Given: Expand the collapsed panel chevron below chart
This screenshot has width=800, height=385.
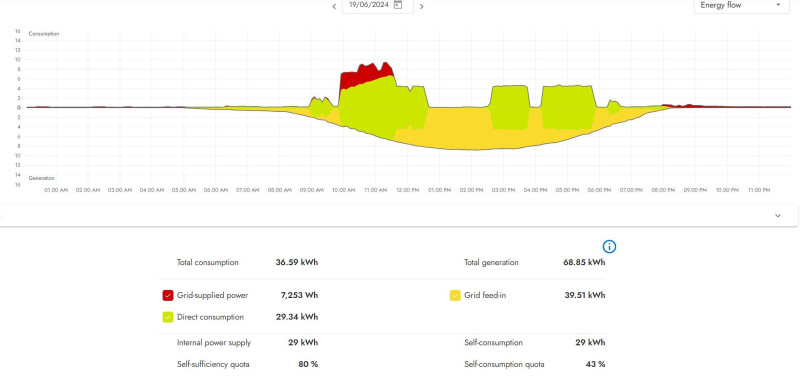Looking at the screenshot, I should pyautogui.click(x=778, y=216).
